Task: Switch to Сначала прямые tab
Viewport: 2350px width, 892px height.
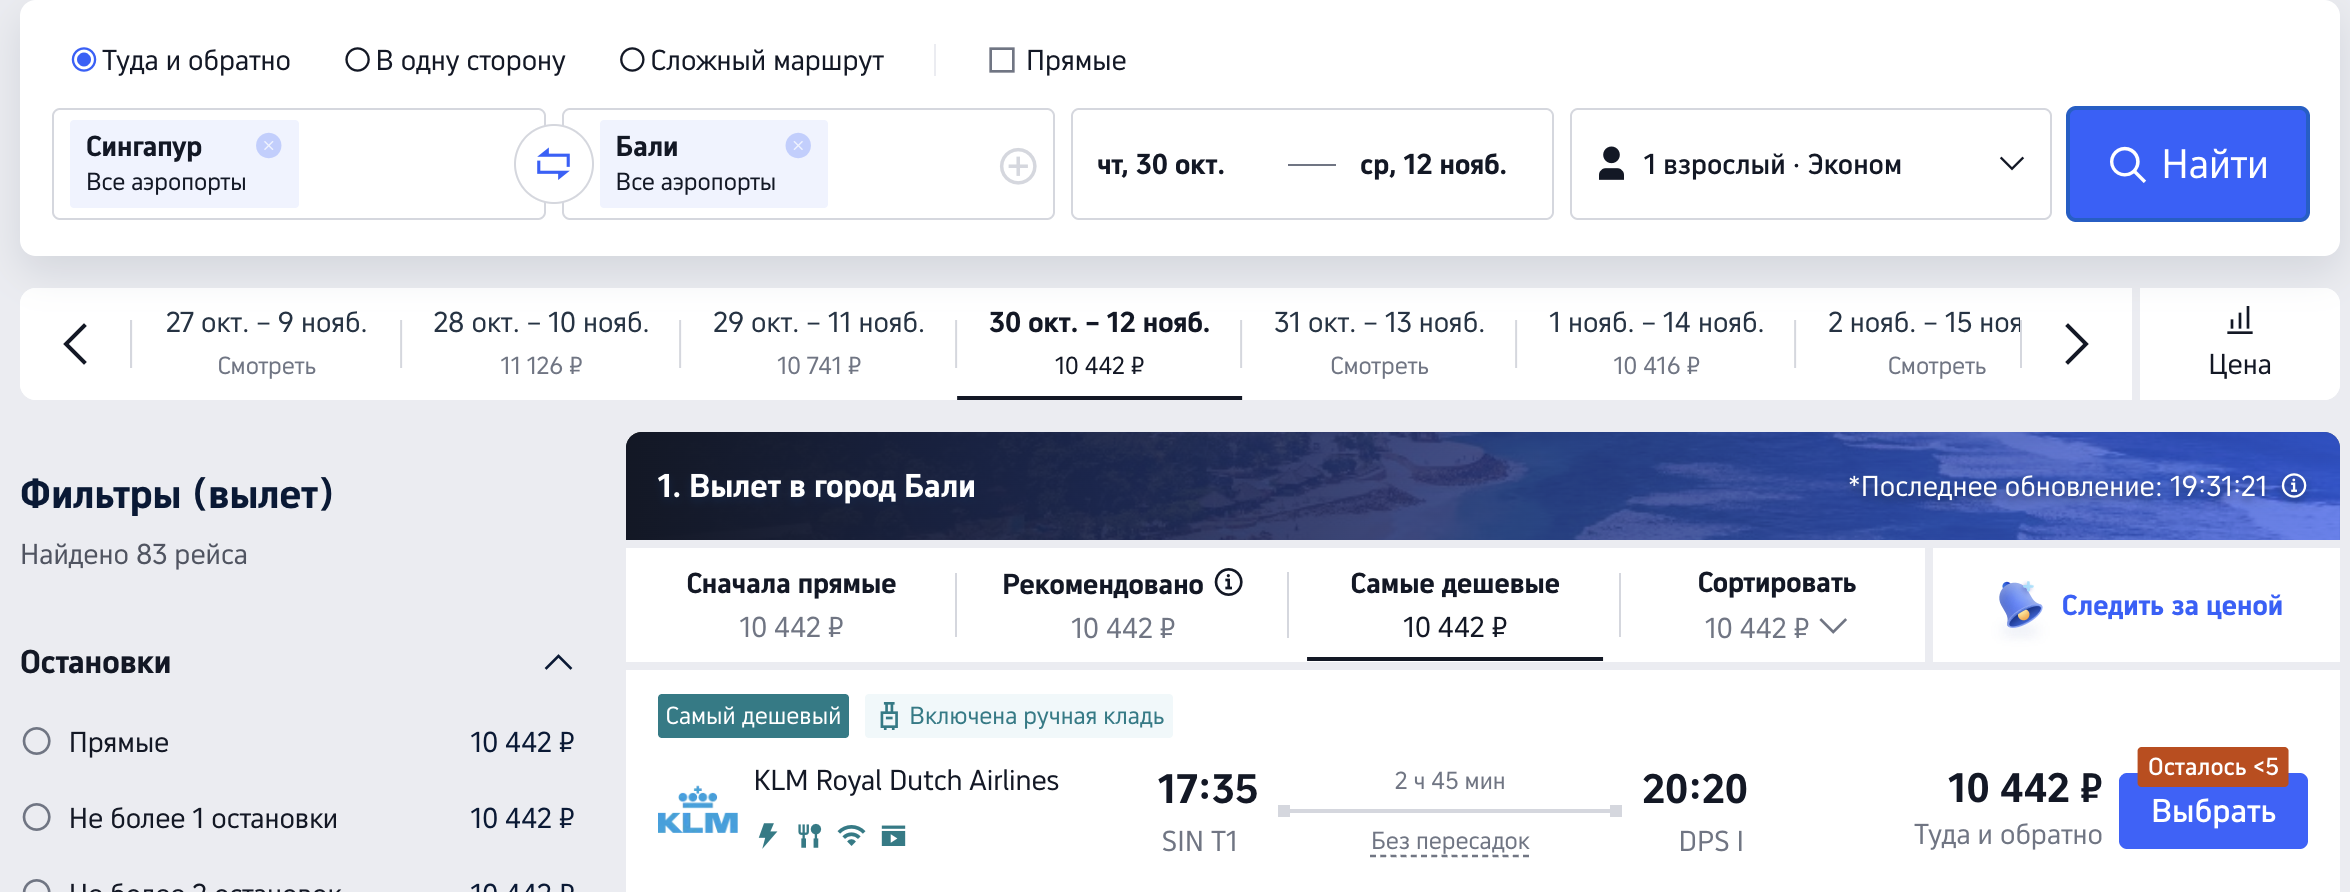Action: 790,604
